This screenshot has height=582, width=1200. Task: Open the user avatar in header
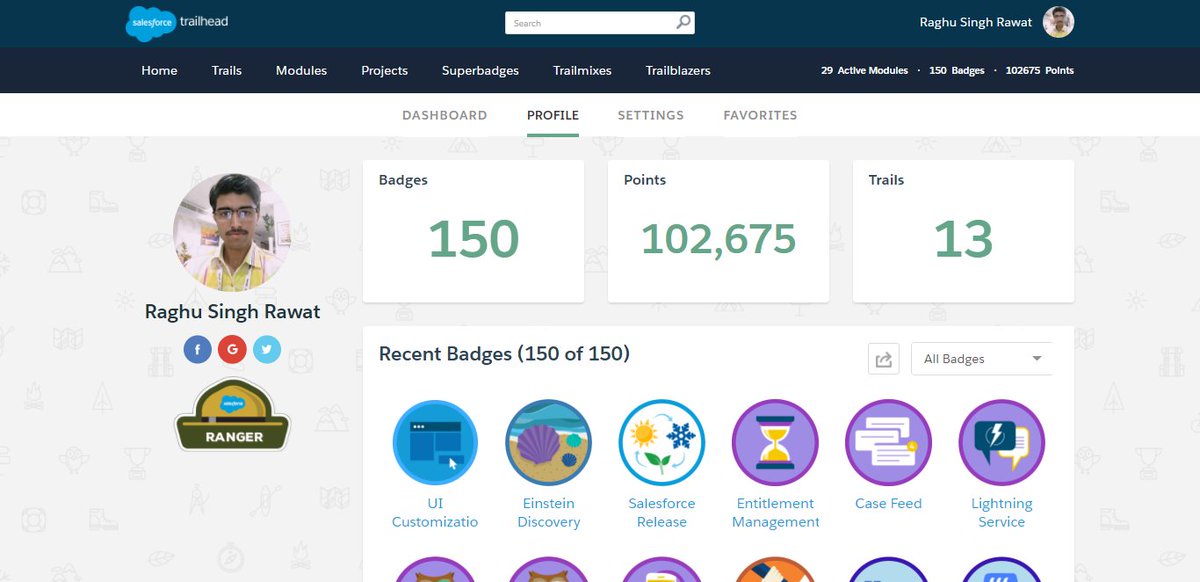[x=1058, y=22]
